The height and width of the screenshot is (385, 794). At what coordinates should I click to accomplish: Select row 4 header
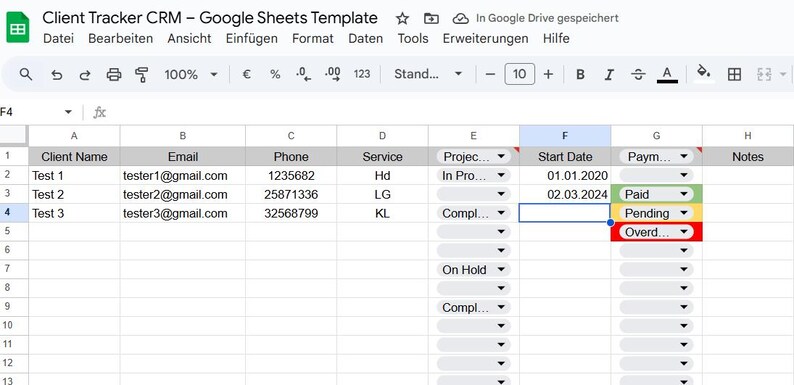pos(14,213)
